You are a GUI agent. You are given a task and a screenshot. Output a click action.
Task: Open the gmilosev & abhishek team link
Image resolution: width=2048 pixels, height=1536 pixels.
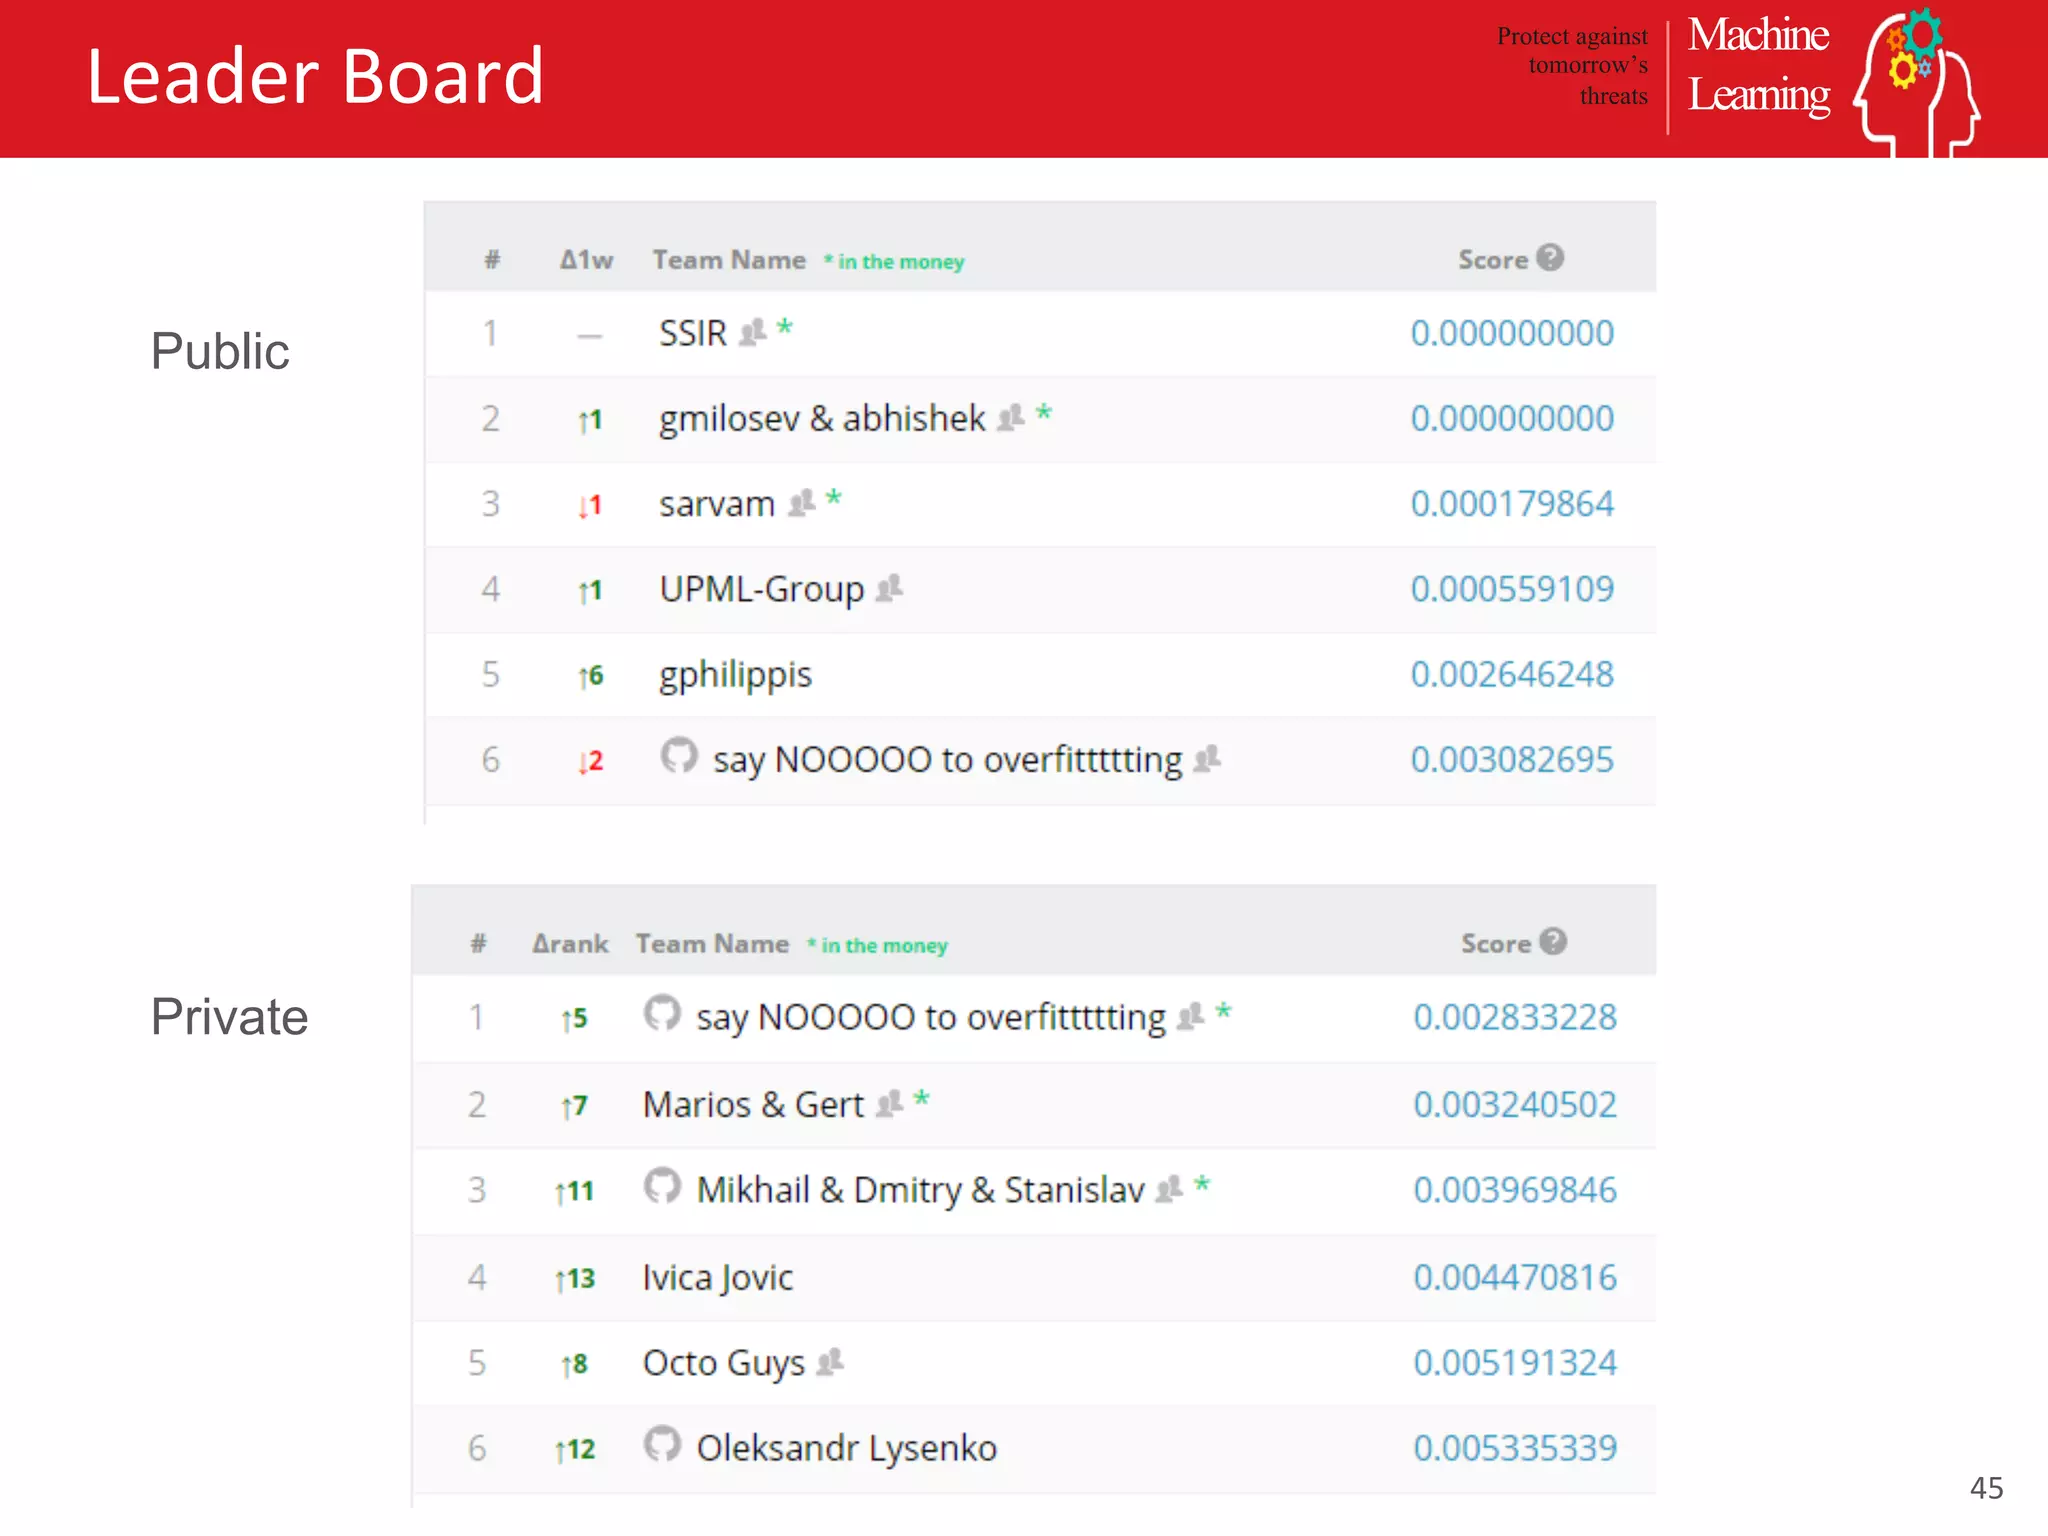pos(822,418)
